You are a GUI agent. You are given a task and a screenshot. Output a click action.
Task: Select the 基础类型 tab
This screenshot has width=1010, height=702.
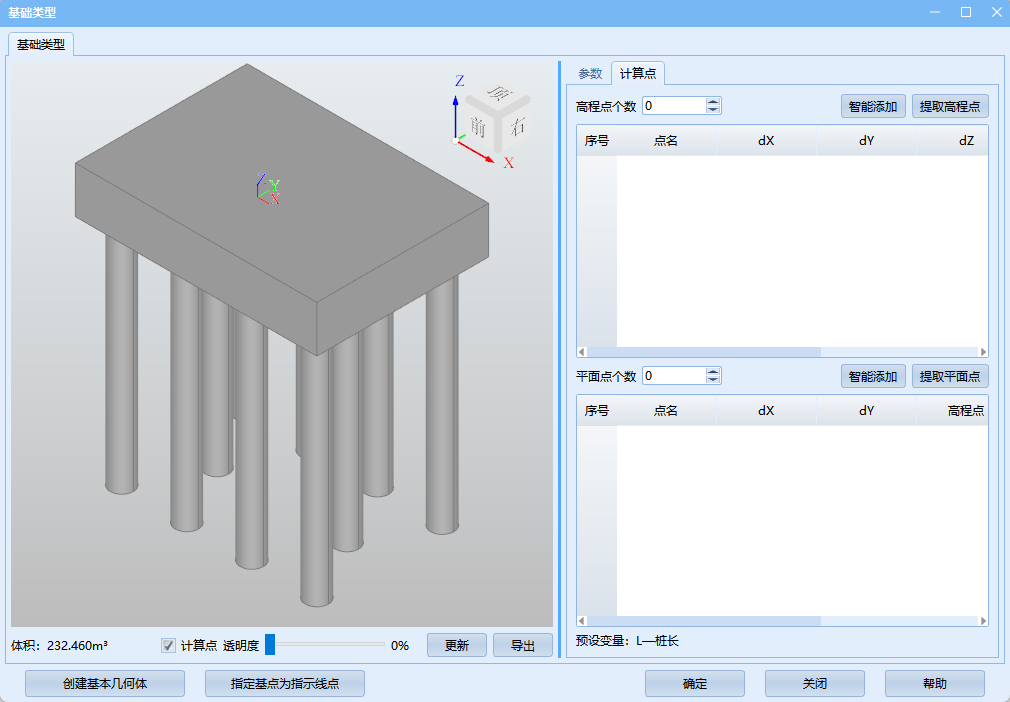click(41, 45)
